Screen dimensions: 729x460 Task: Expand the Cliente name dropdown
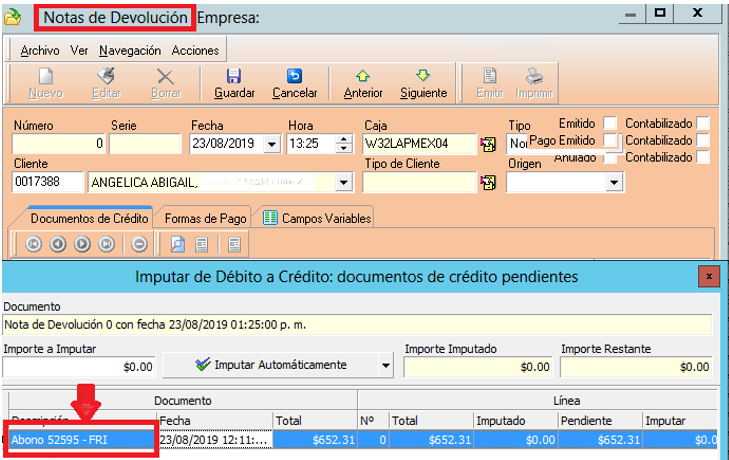(344, 182)
